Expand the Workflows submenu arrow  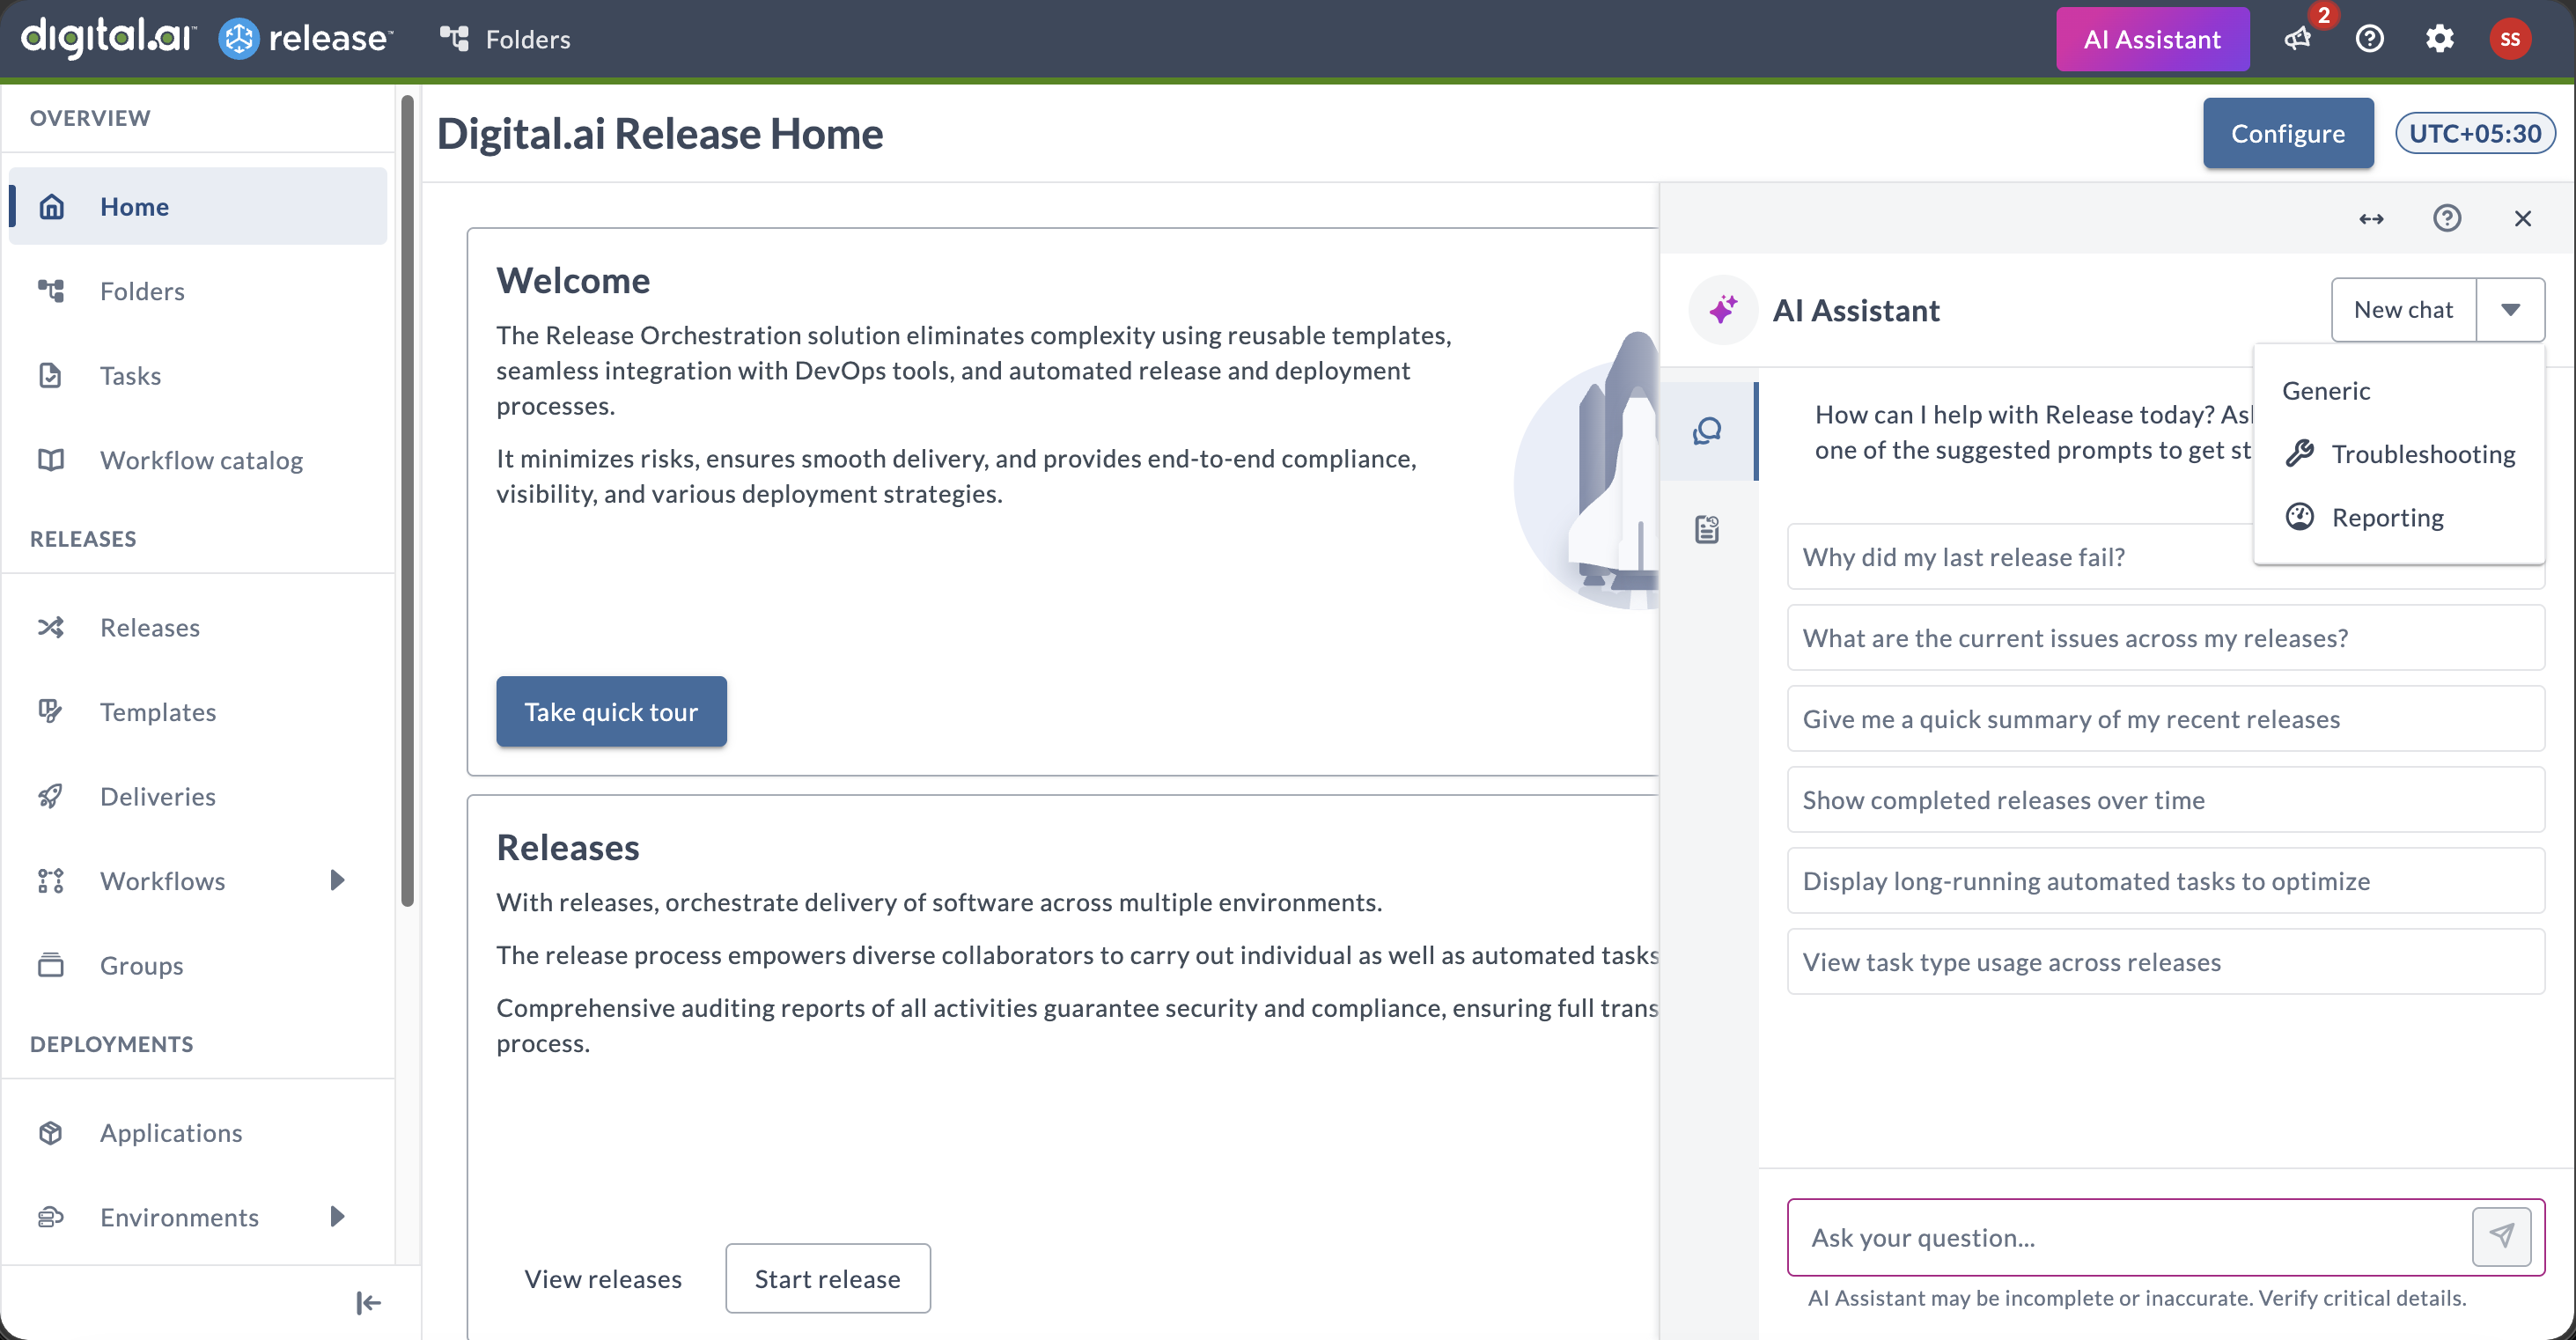(337, 880)
